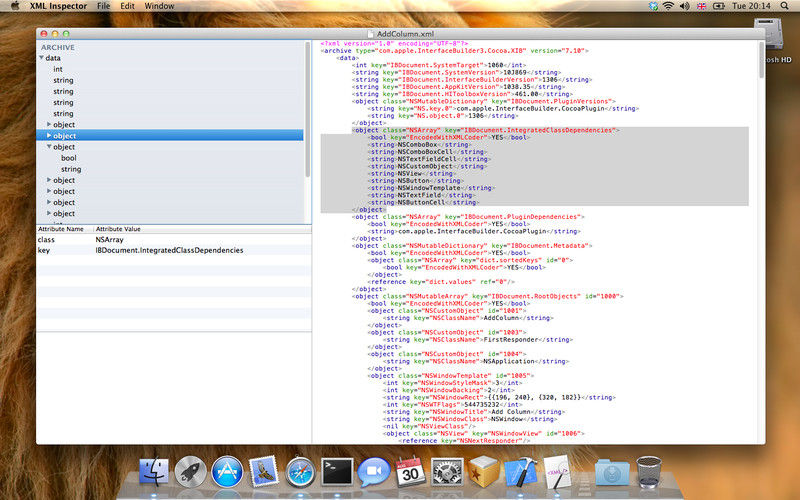Screen dimensions: 800x500
Task: Expand the highlighted object node's triangle
Action: [x=49, y=135]
